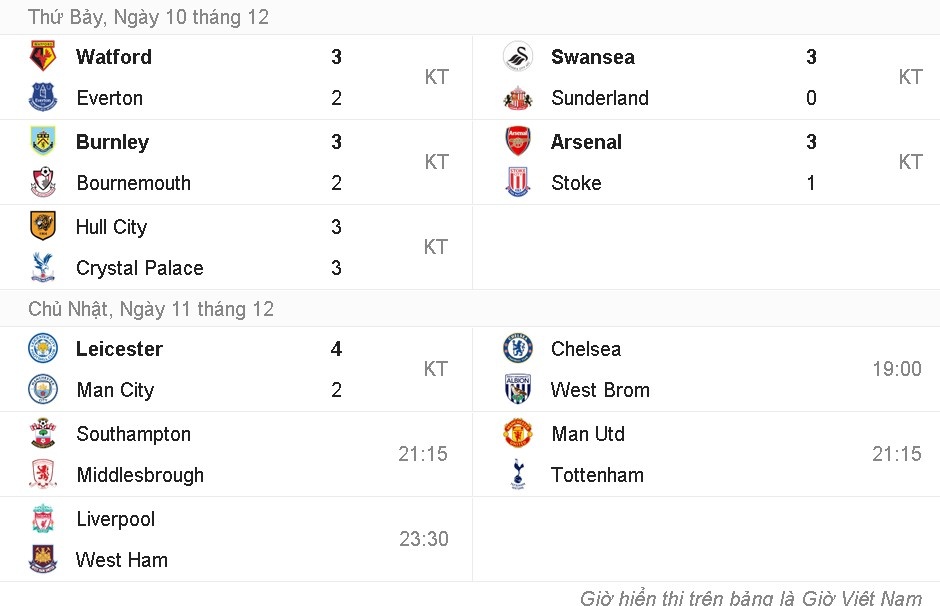
Task: Select the Everton badge icon
Action: [42, 97]
